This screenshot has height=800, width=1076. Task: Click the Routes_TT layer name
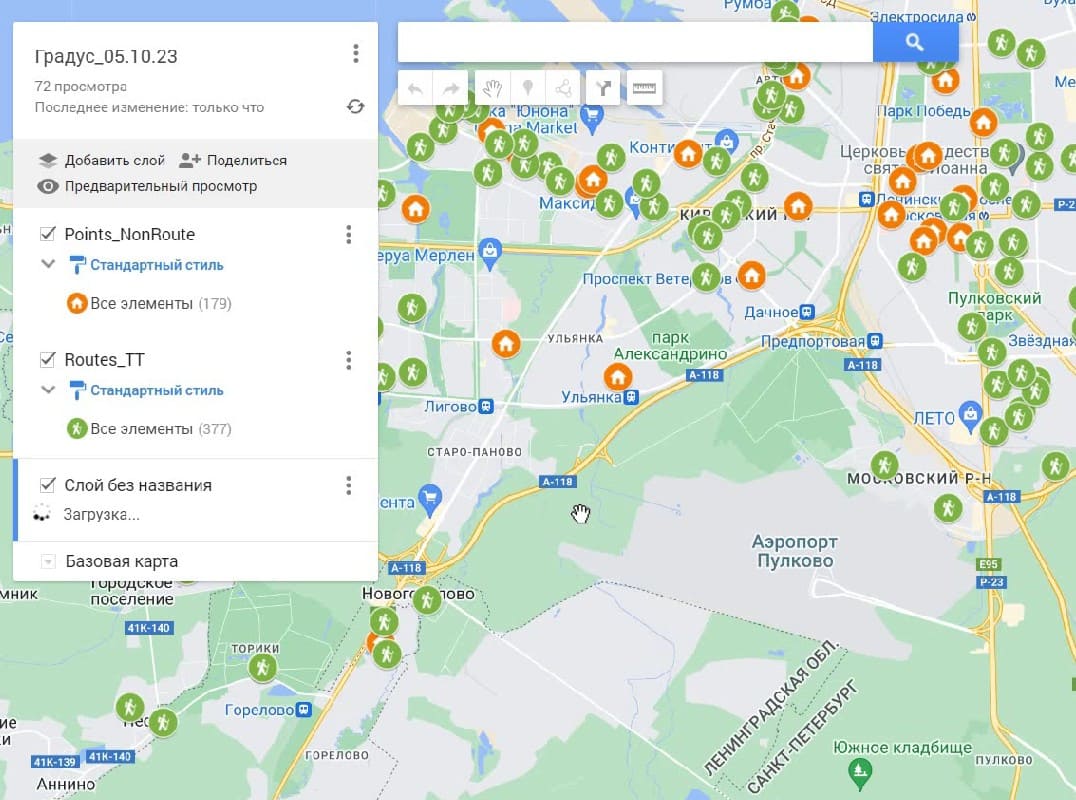(104, 360)
